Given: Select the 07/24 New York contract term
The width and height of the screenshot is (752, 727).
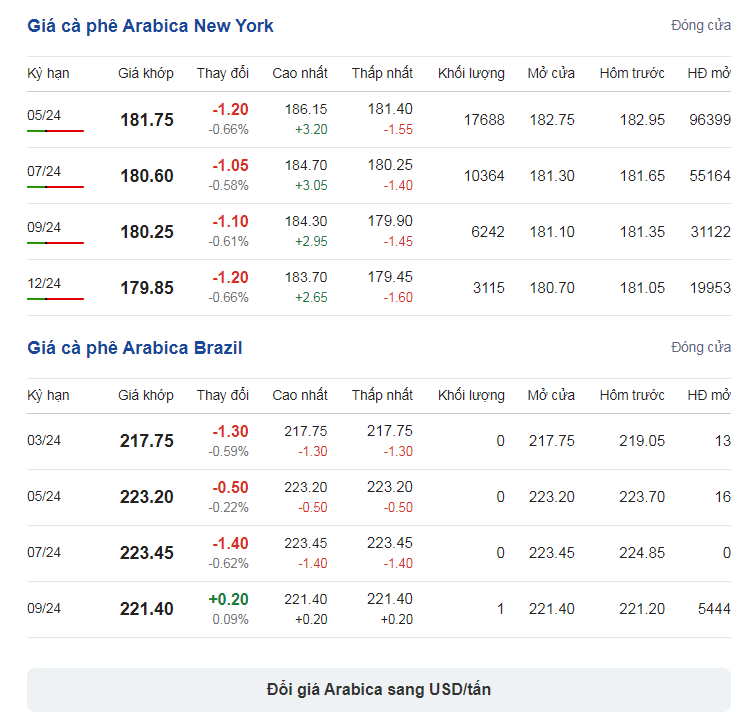Looking at the screenshot, I should click(44, 171).
